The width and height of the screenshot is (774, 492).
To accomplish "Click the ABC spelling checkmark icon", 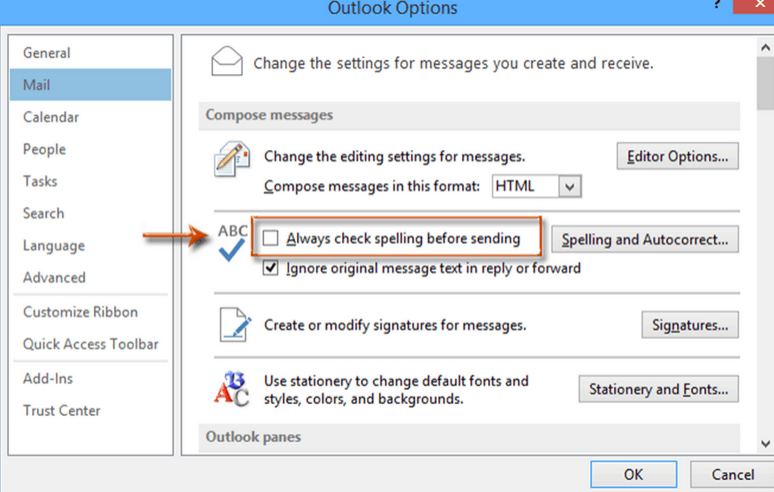I will [x=232, y=242].
